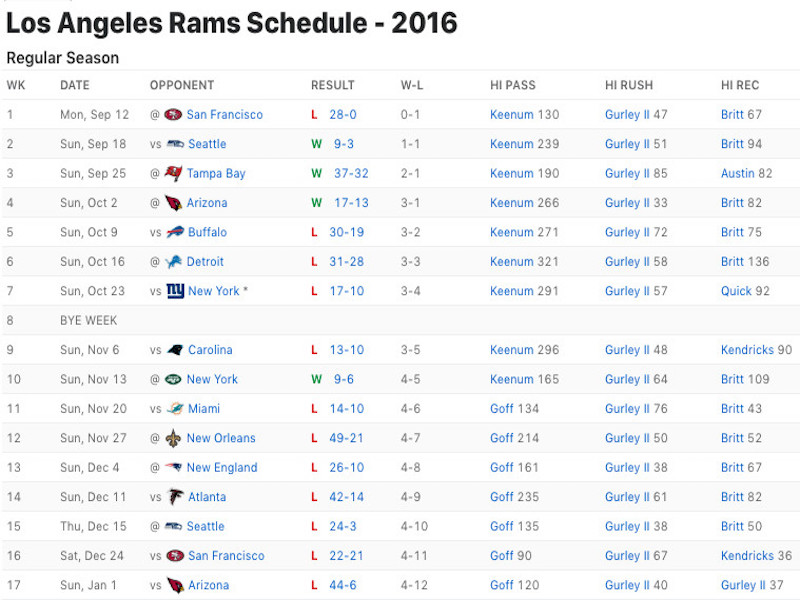Click the Seahawks logo in week 2 row
The height and width of the screenshot is (600, 800).
(176, 144)
